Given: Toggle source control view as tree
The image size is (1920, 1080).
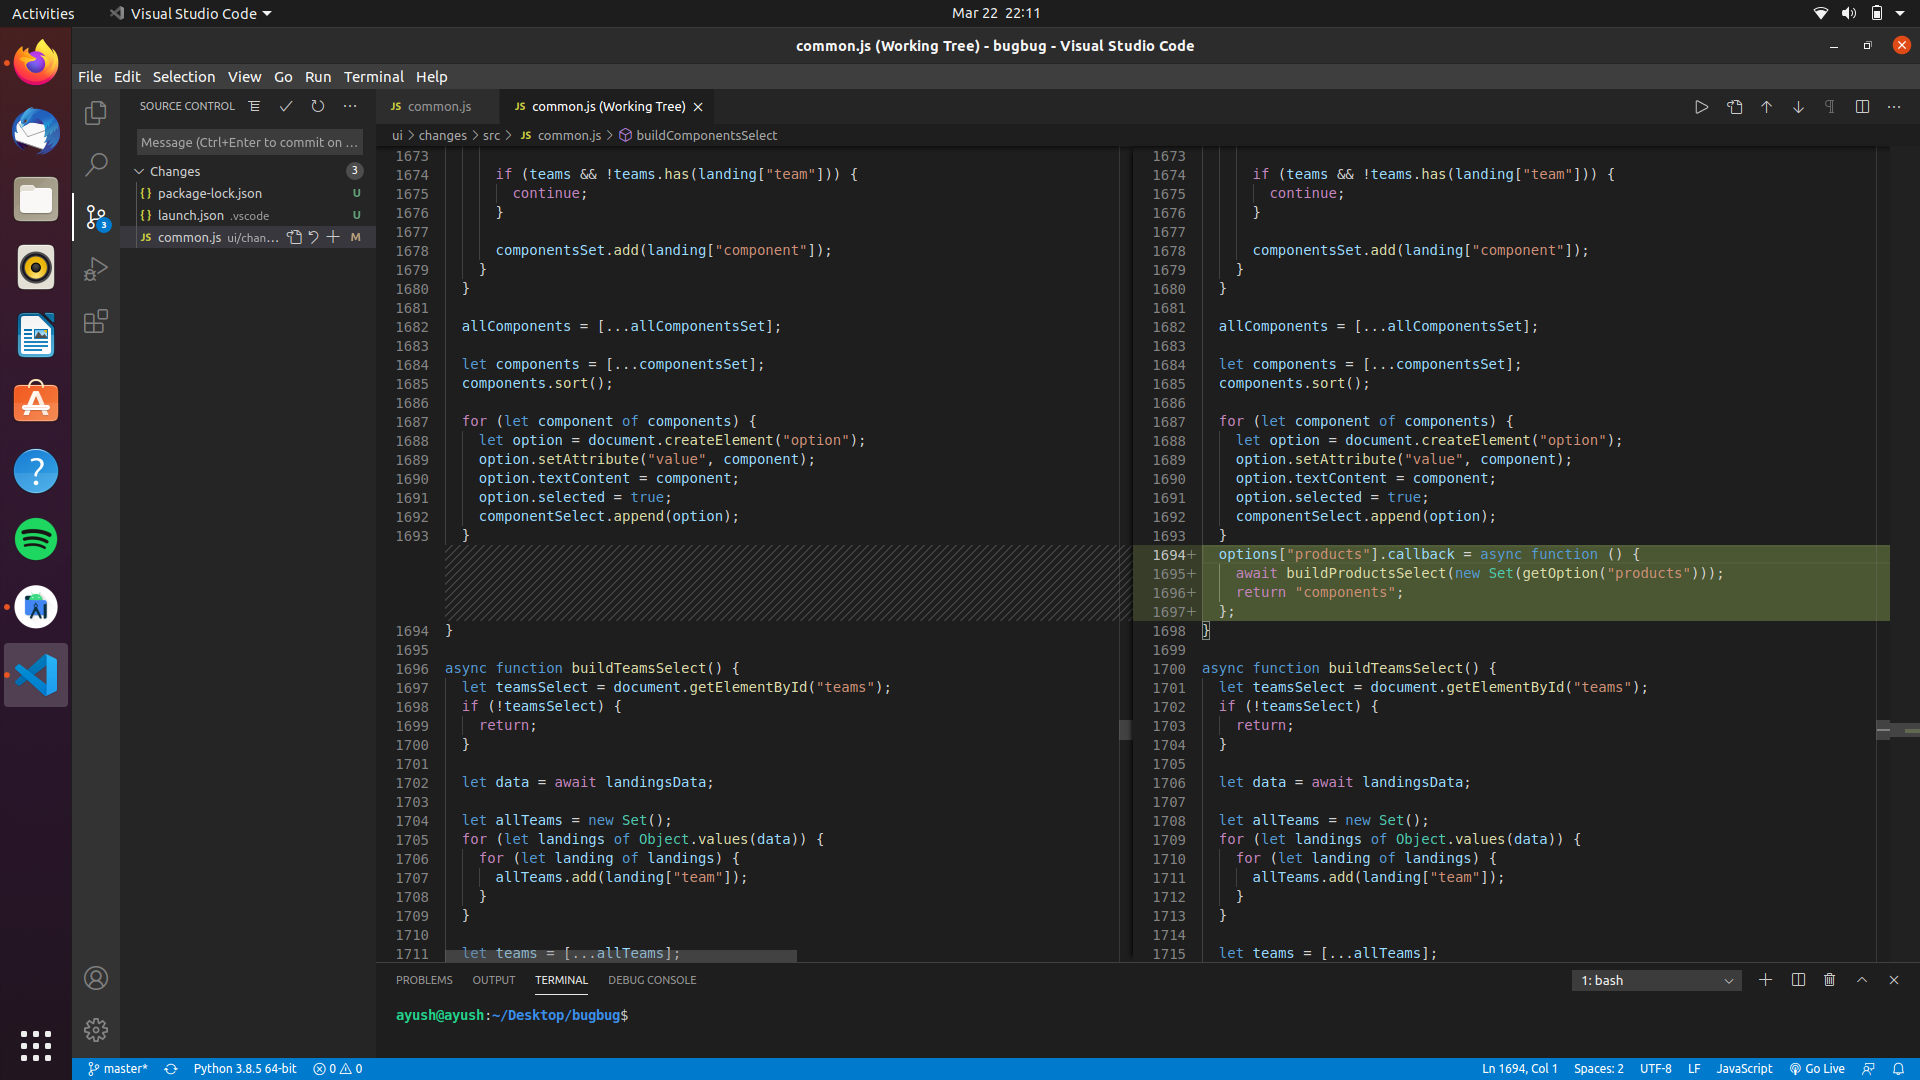Looking at the screenshot, I should pyautogui.click(x=254, y=106).
